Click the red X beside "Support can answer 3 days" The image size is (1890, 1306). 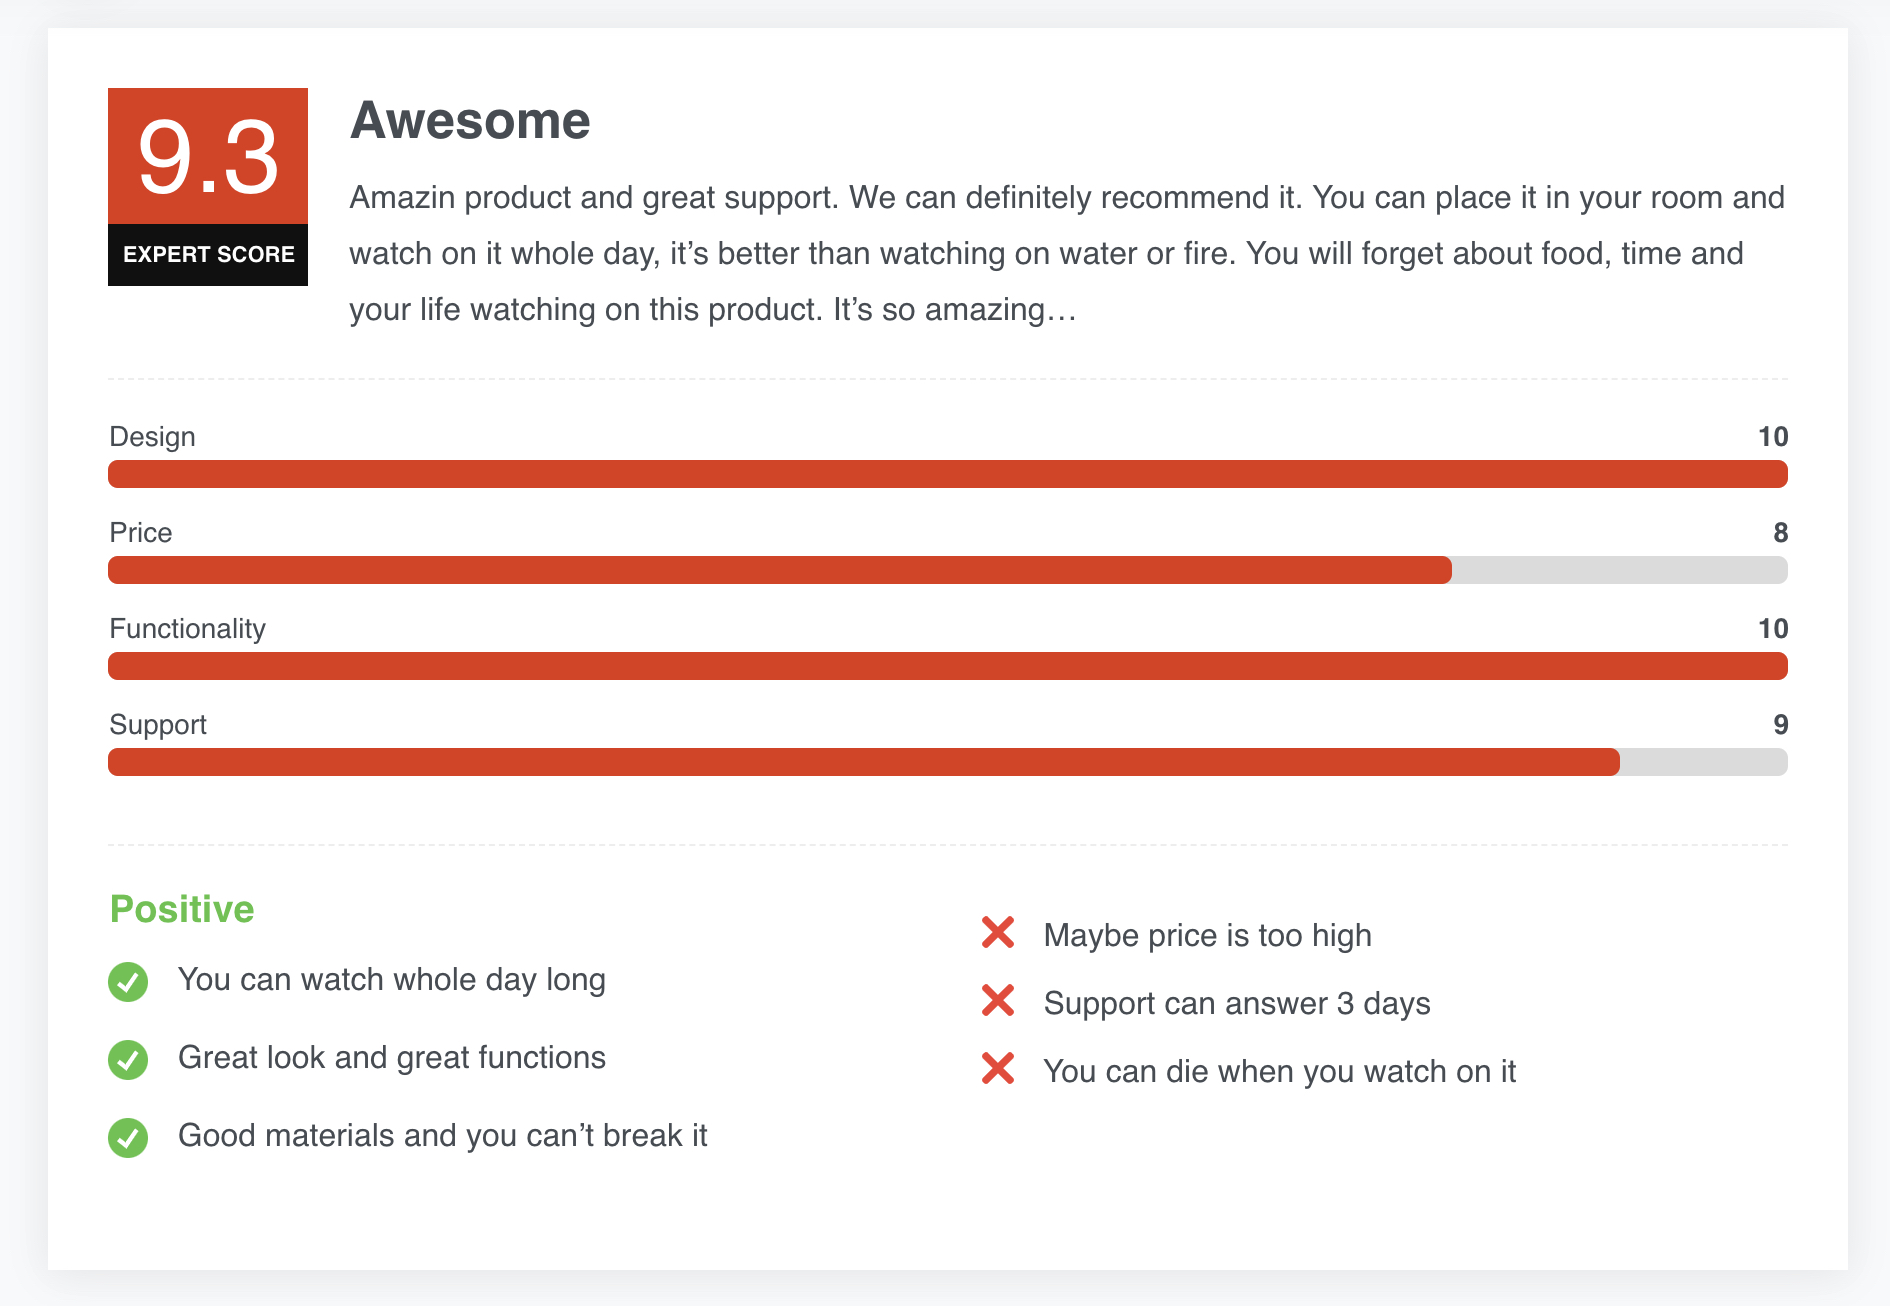(x=998, y=1001)
